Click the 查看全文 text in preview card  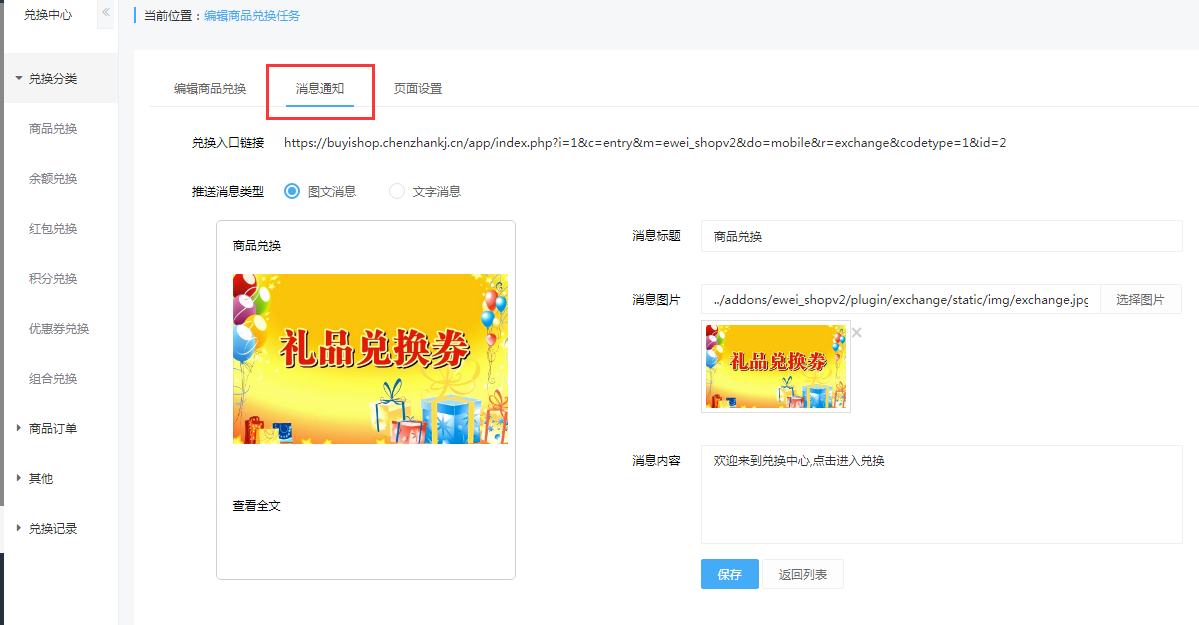point(257,506)
